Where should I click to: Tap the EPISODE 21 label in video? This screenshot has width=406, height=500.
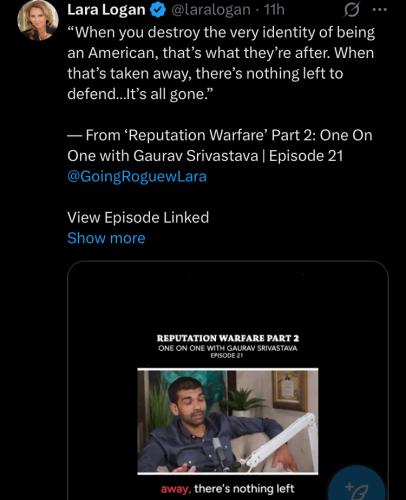coord(227,356)
